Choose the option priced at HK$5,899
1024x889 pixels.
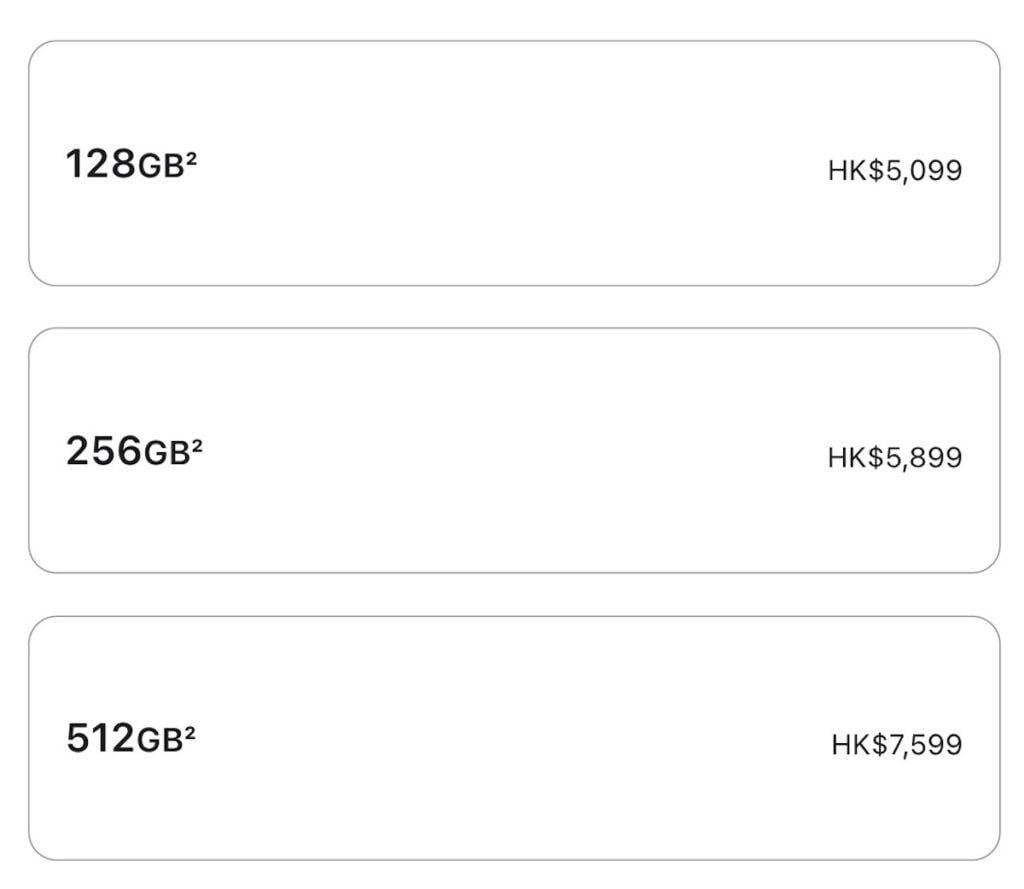click(x=513, y=451)
